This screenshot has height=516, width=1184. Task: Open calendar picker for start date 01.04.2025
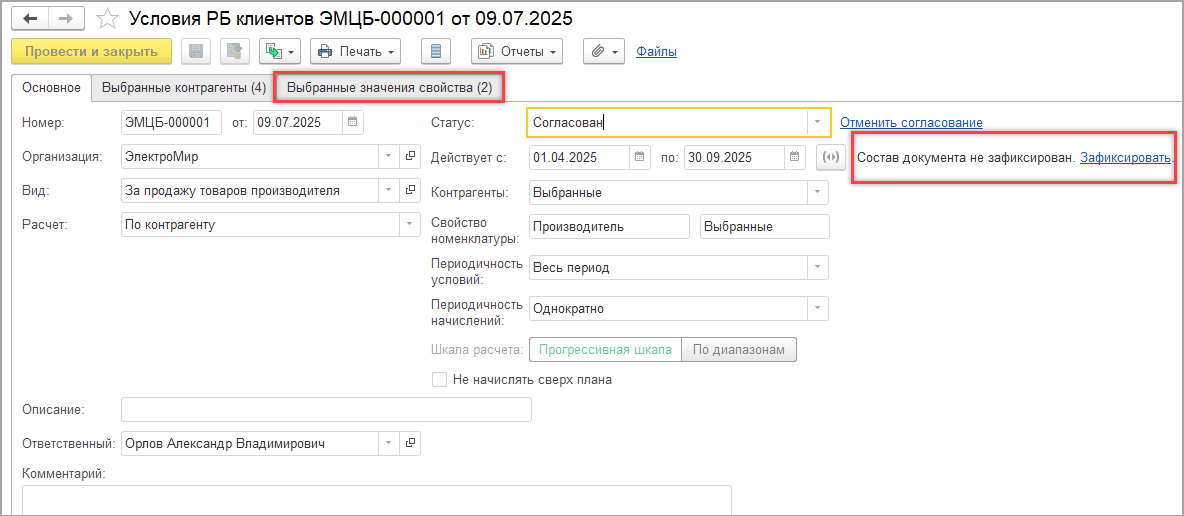pos(640,157)
